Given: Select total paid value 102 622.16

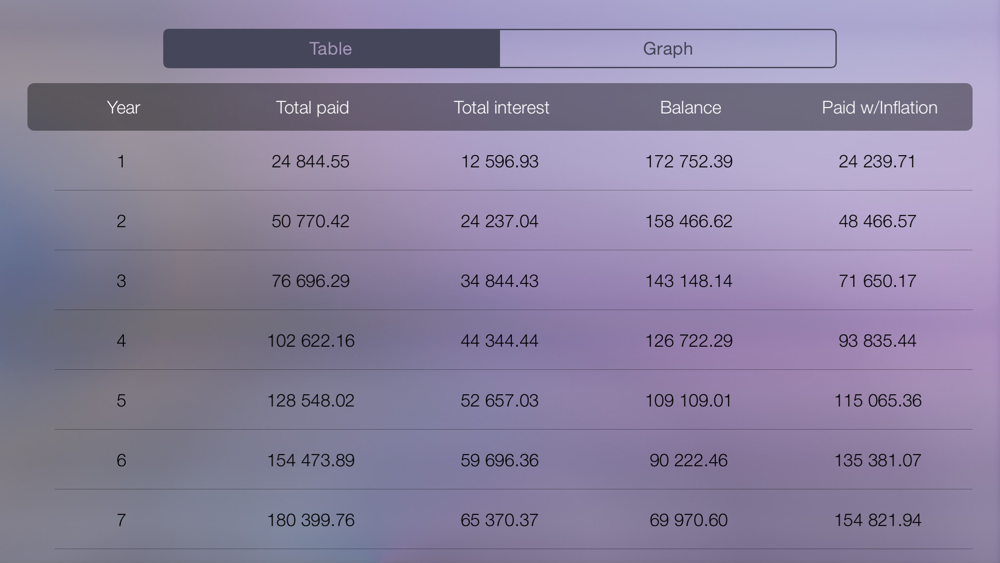Looking at the screenshot, I should 310,341.
